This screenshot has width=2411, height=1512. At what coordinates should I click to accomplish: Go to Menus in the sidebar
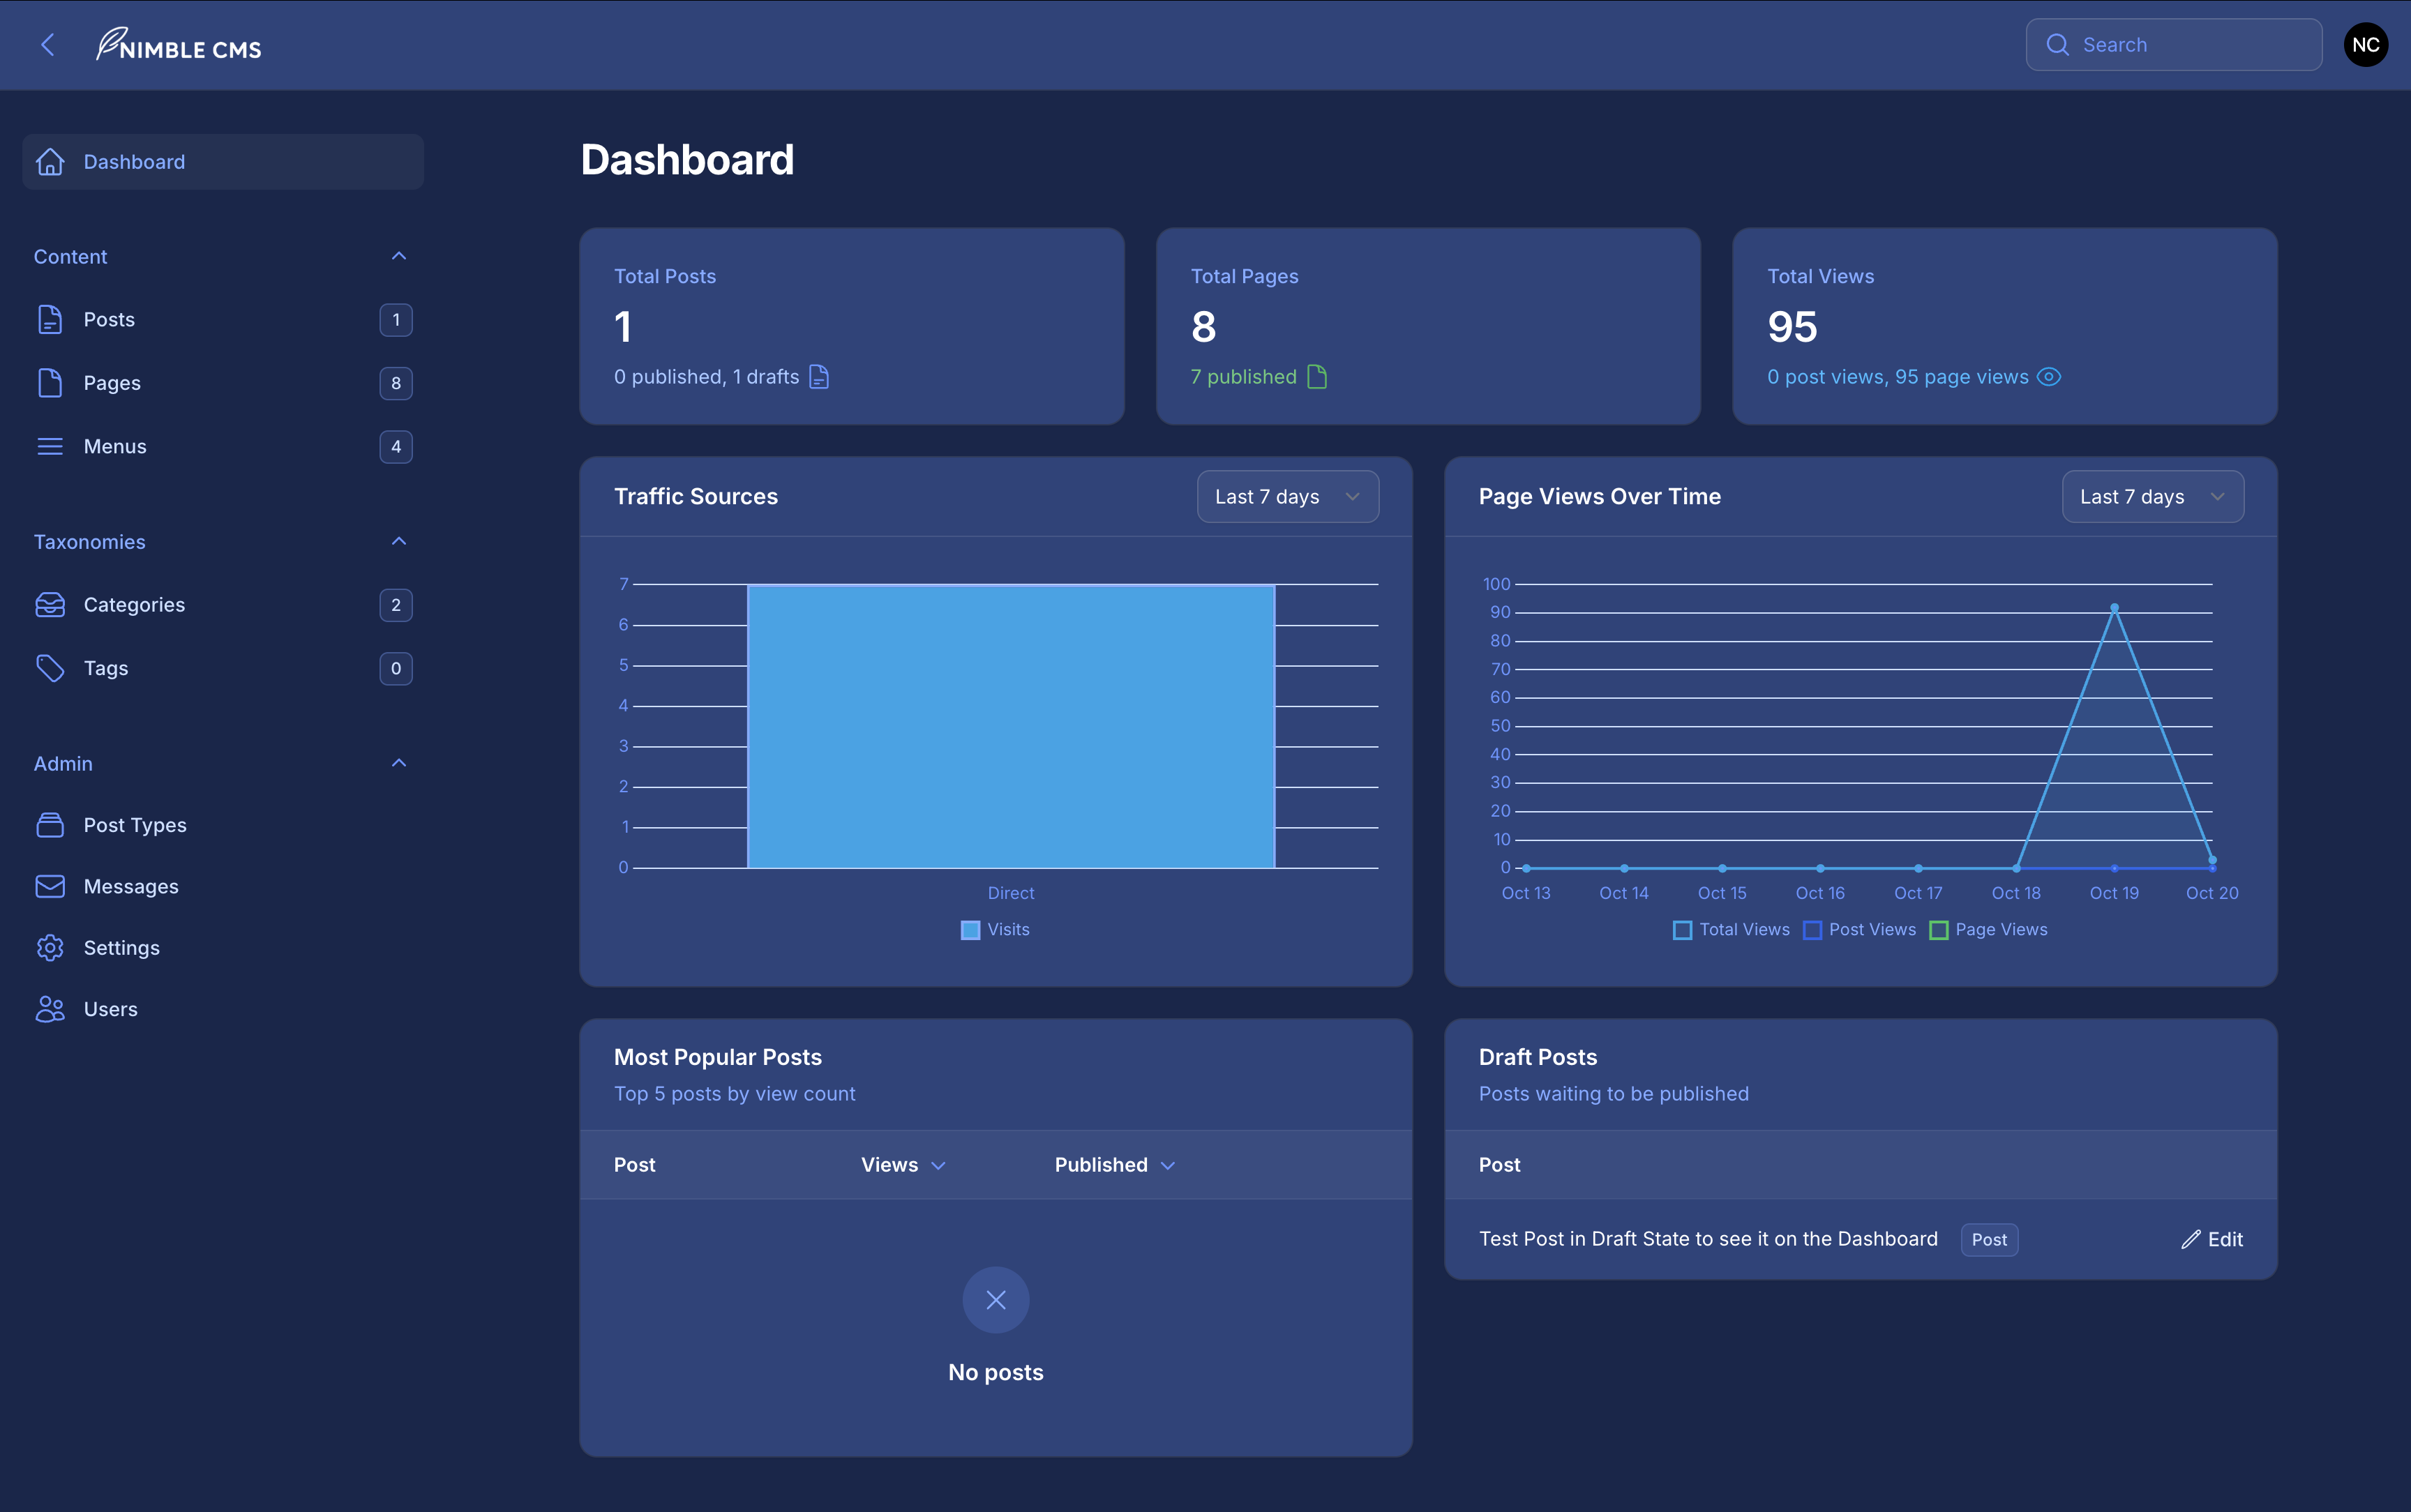[x=115, y=446]
